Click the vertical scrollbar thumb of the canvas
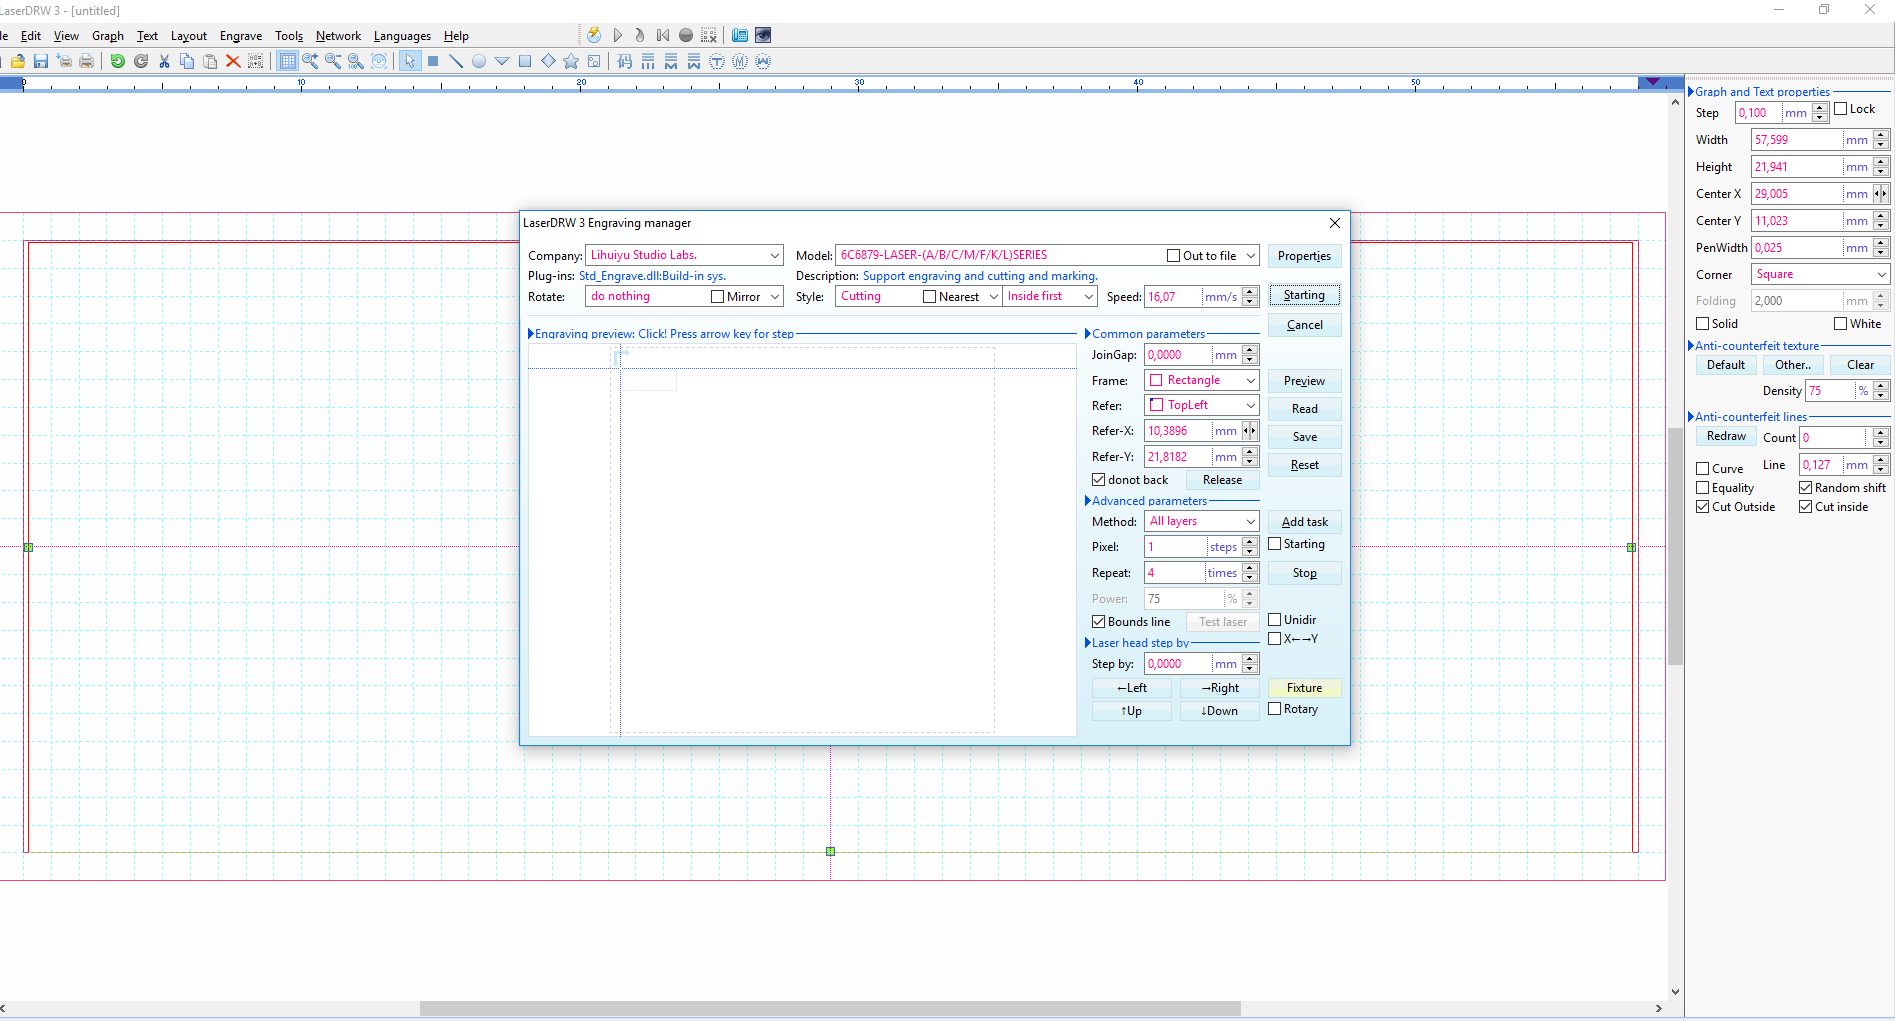This screenshot has width=1895, height=1021. (1675, 546)
